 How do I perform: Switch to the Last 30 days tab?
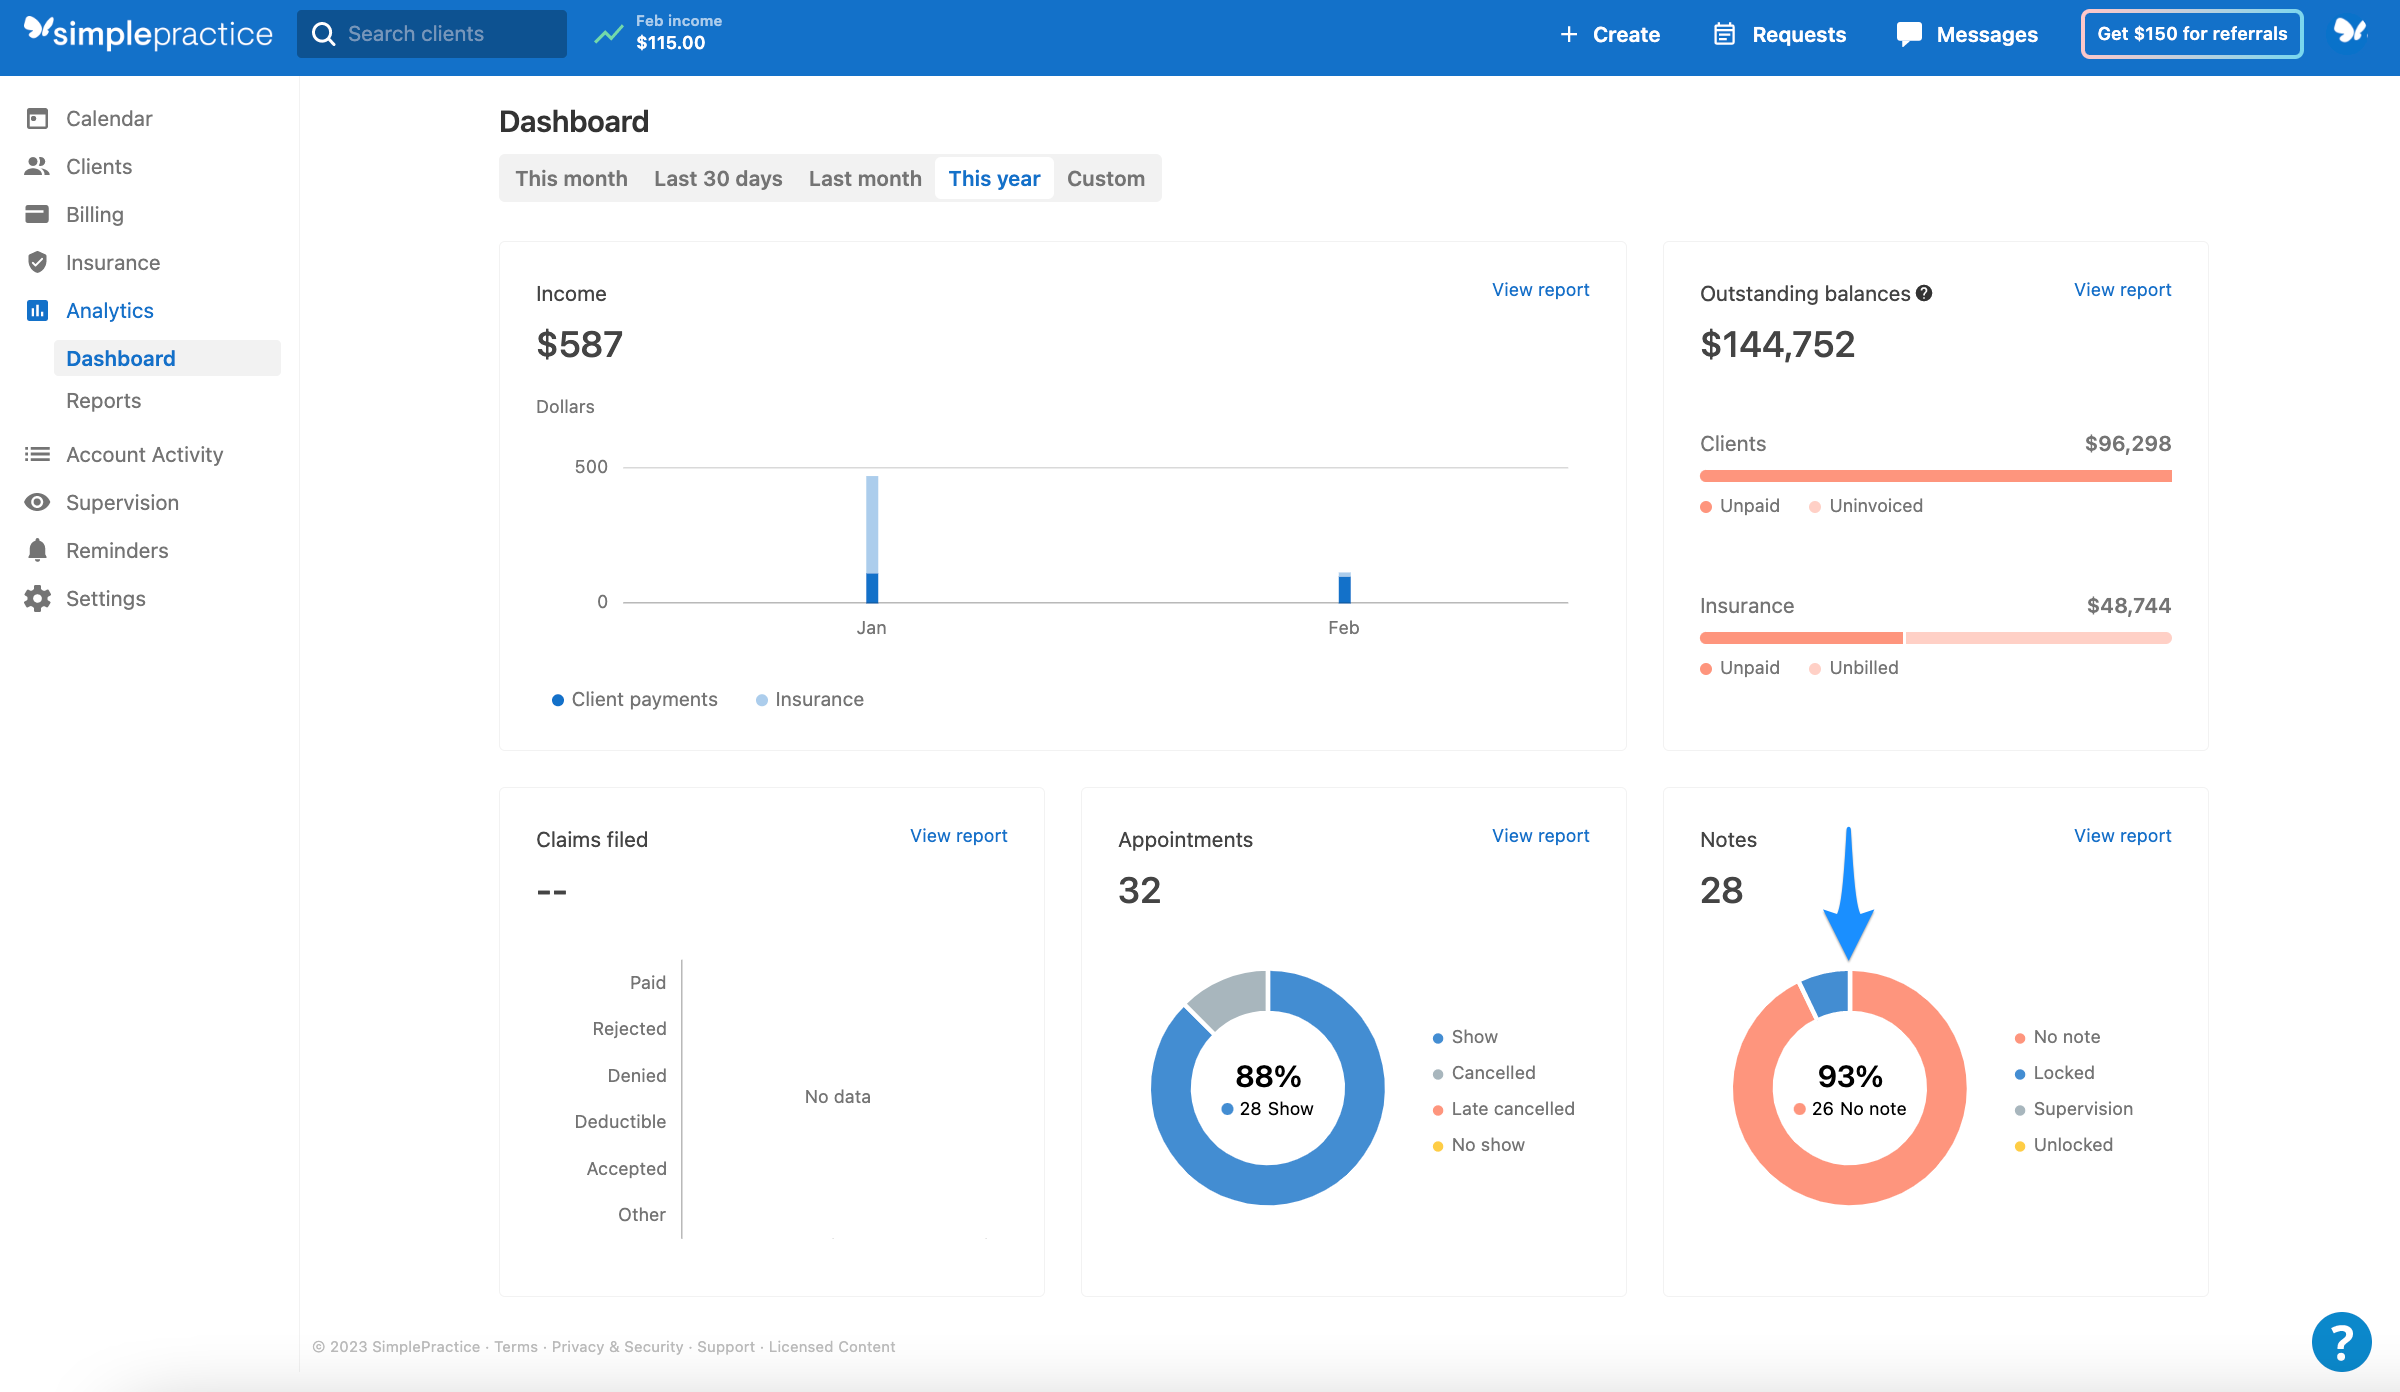coord(718,178)
